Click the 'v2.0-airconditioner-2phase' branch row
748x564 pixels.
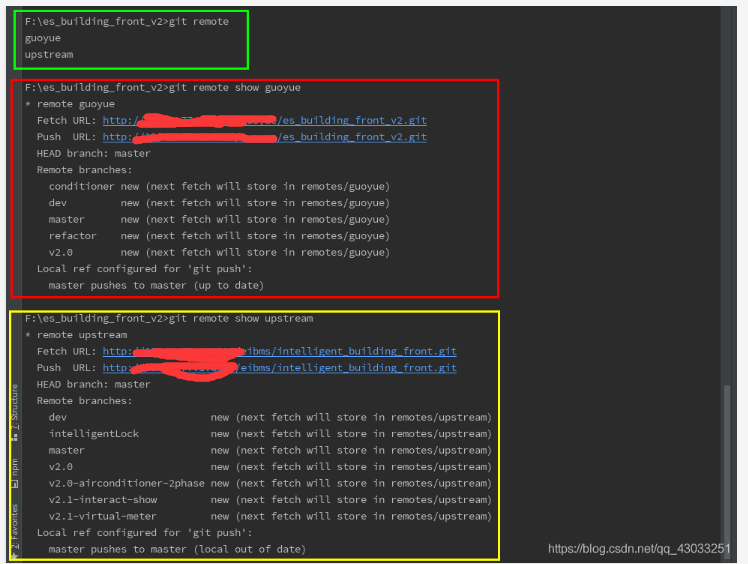[270, 483]
